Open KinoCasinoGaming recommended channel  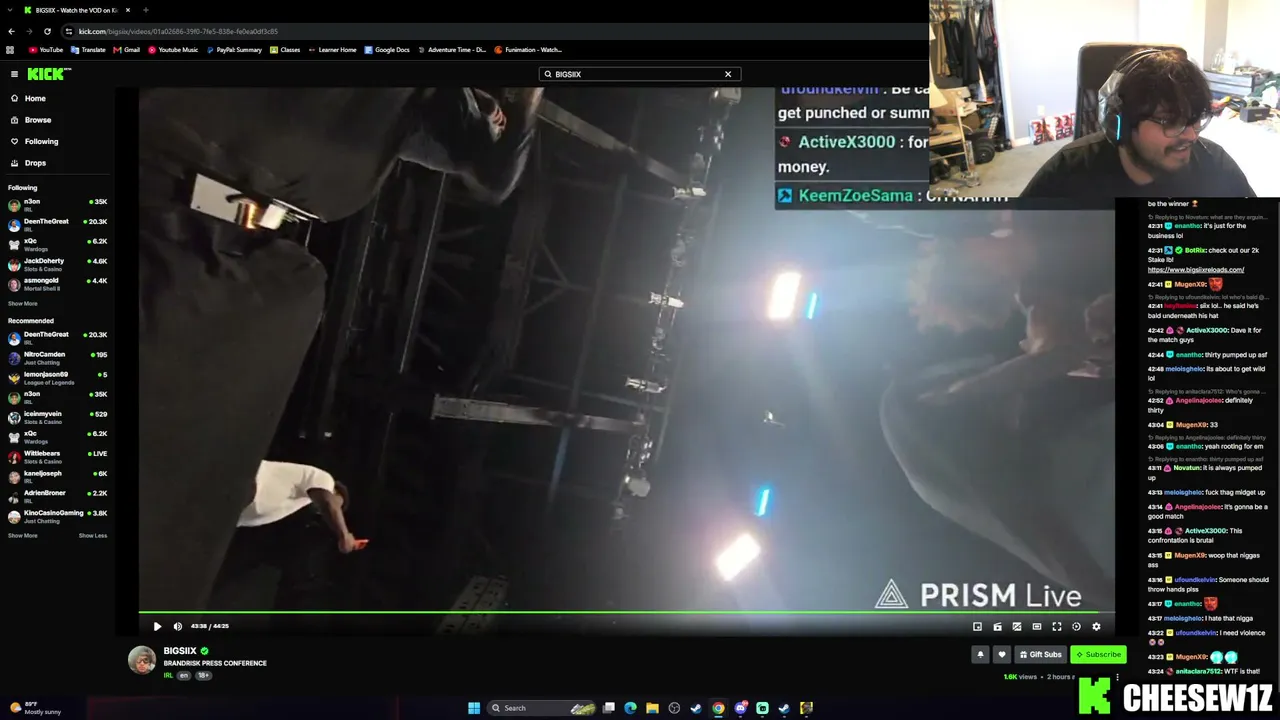point(57,516)
